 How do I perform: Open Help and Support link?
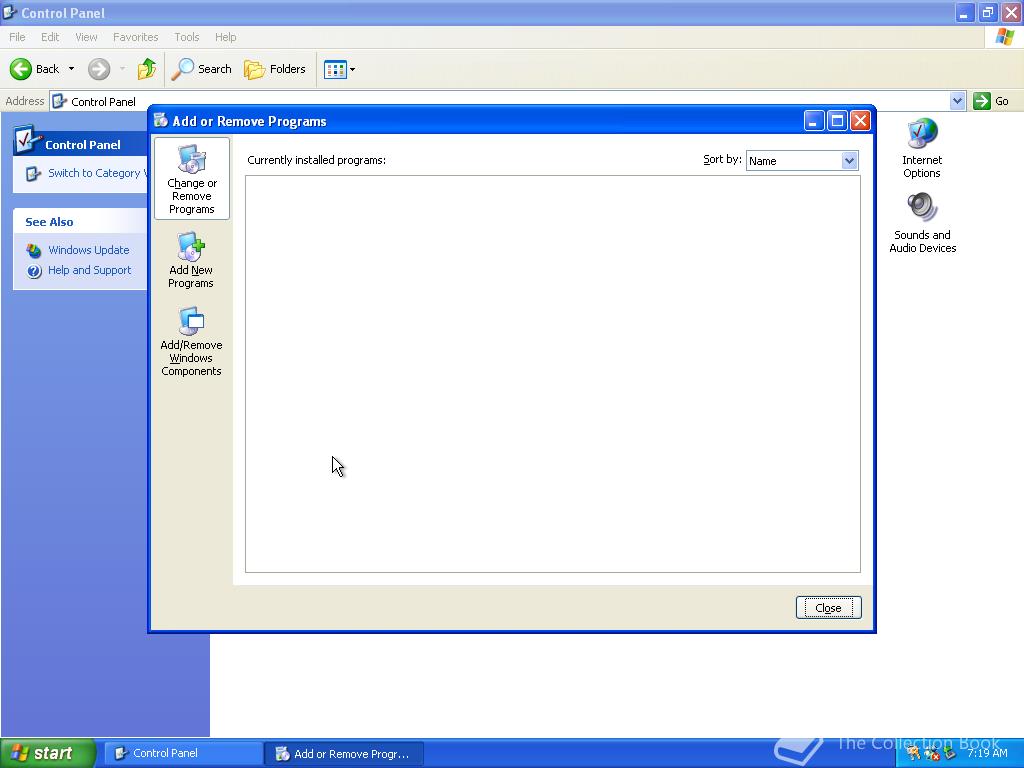click(89, 270)
